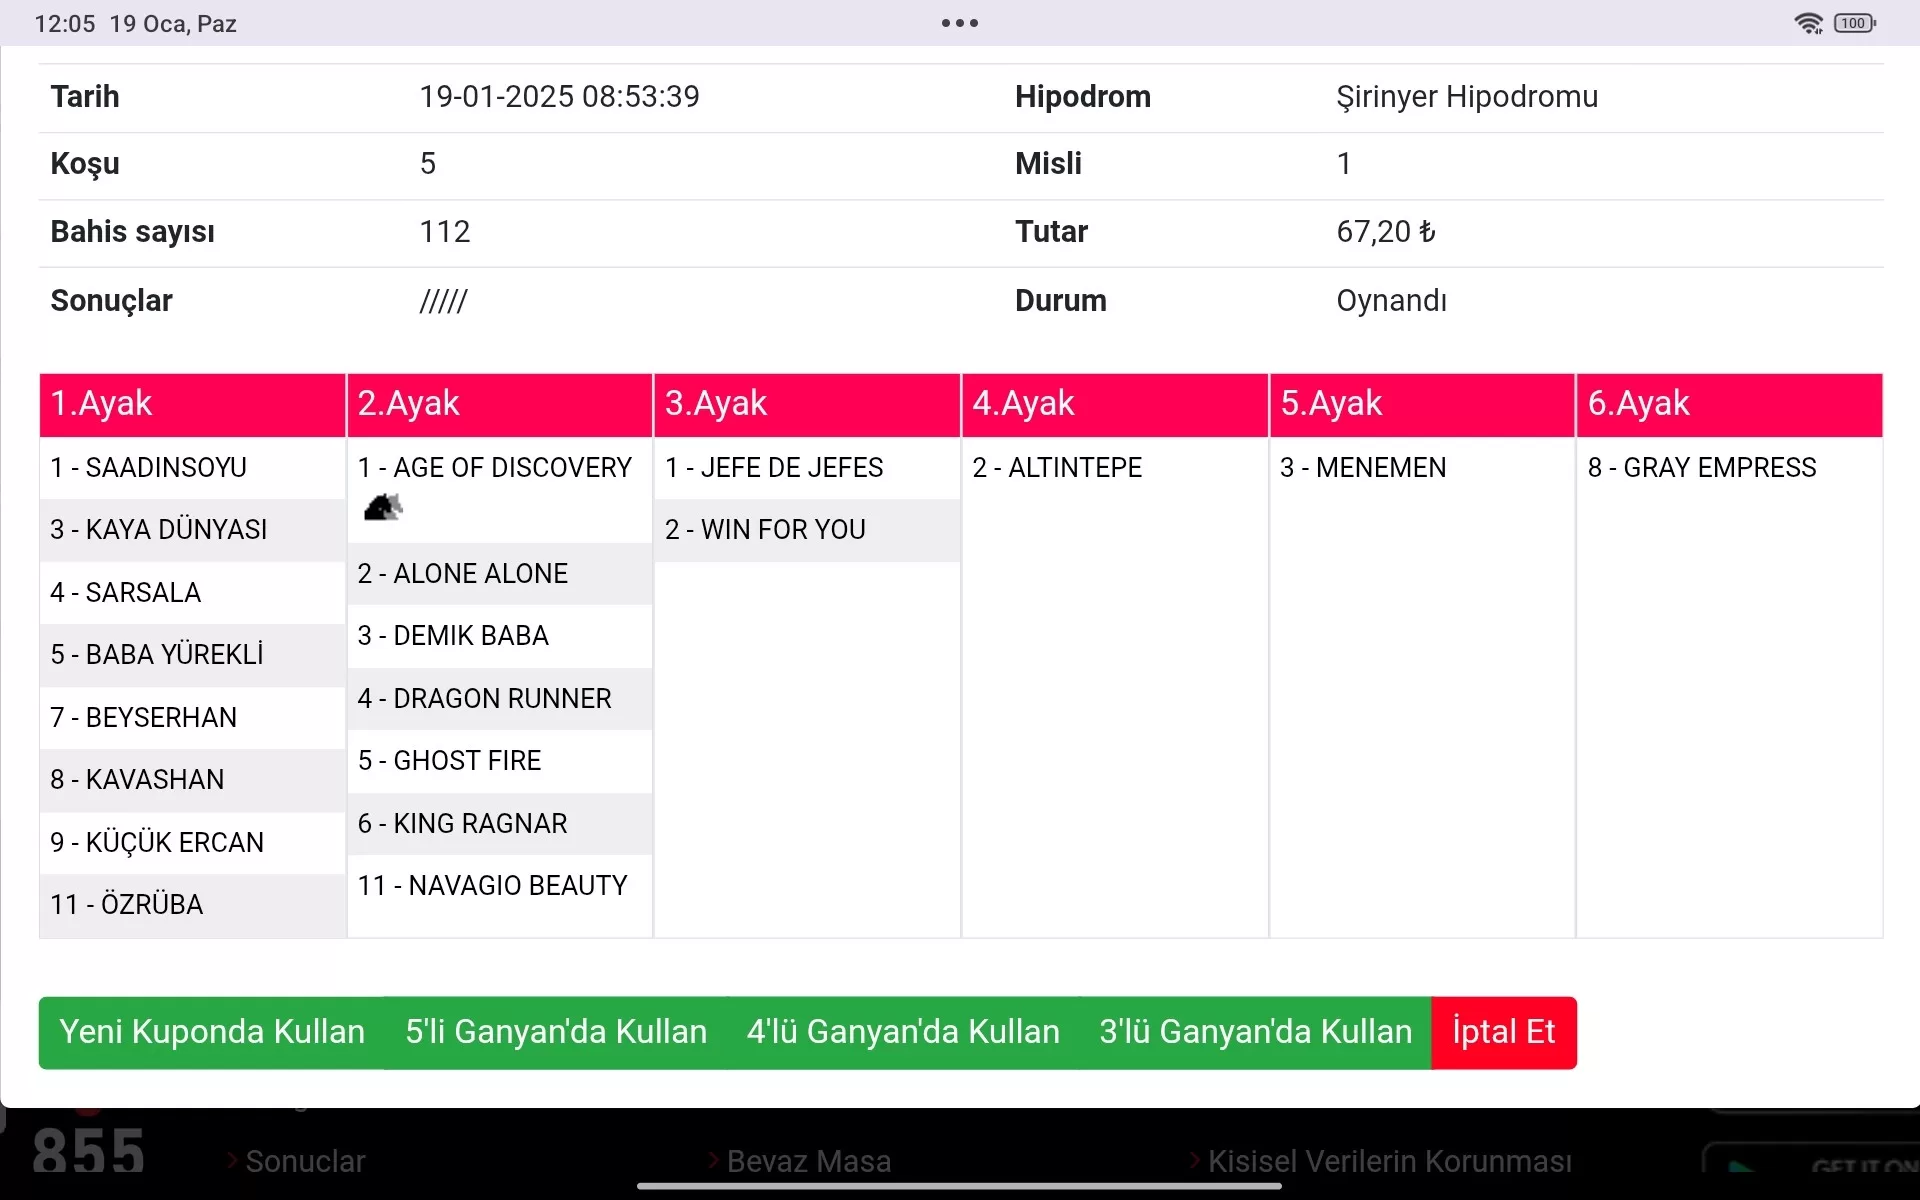The image size is (1920, 1200).
Task: Open Kişisel Verilerin Korunması link
Action: 1389,1161
